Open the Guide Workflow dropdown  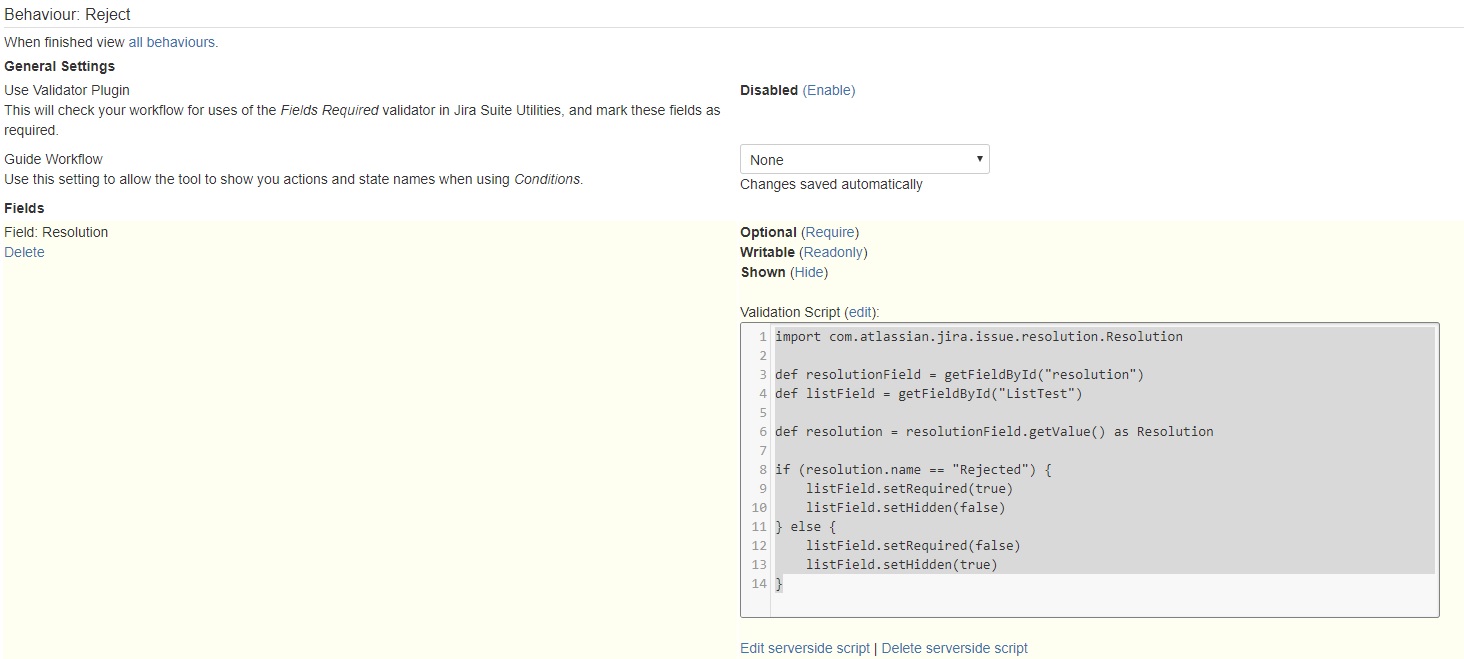click(865, 160)
